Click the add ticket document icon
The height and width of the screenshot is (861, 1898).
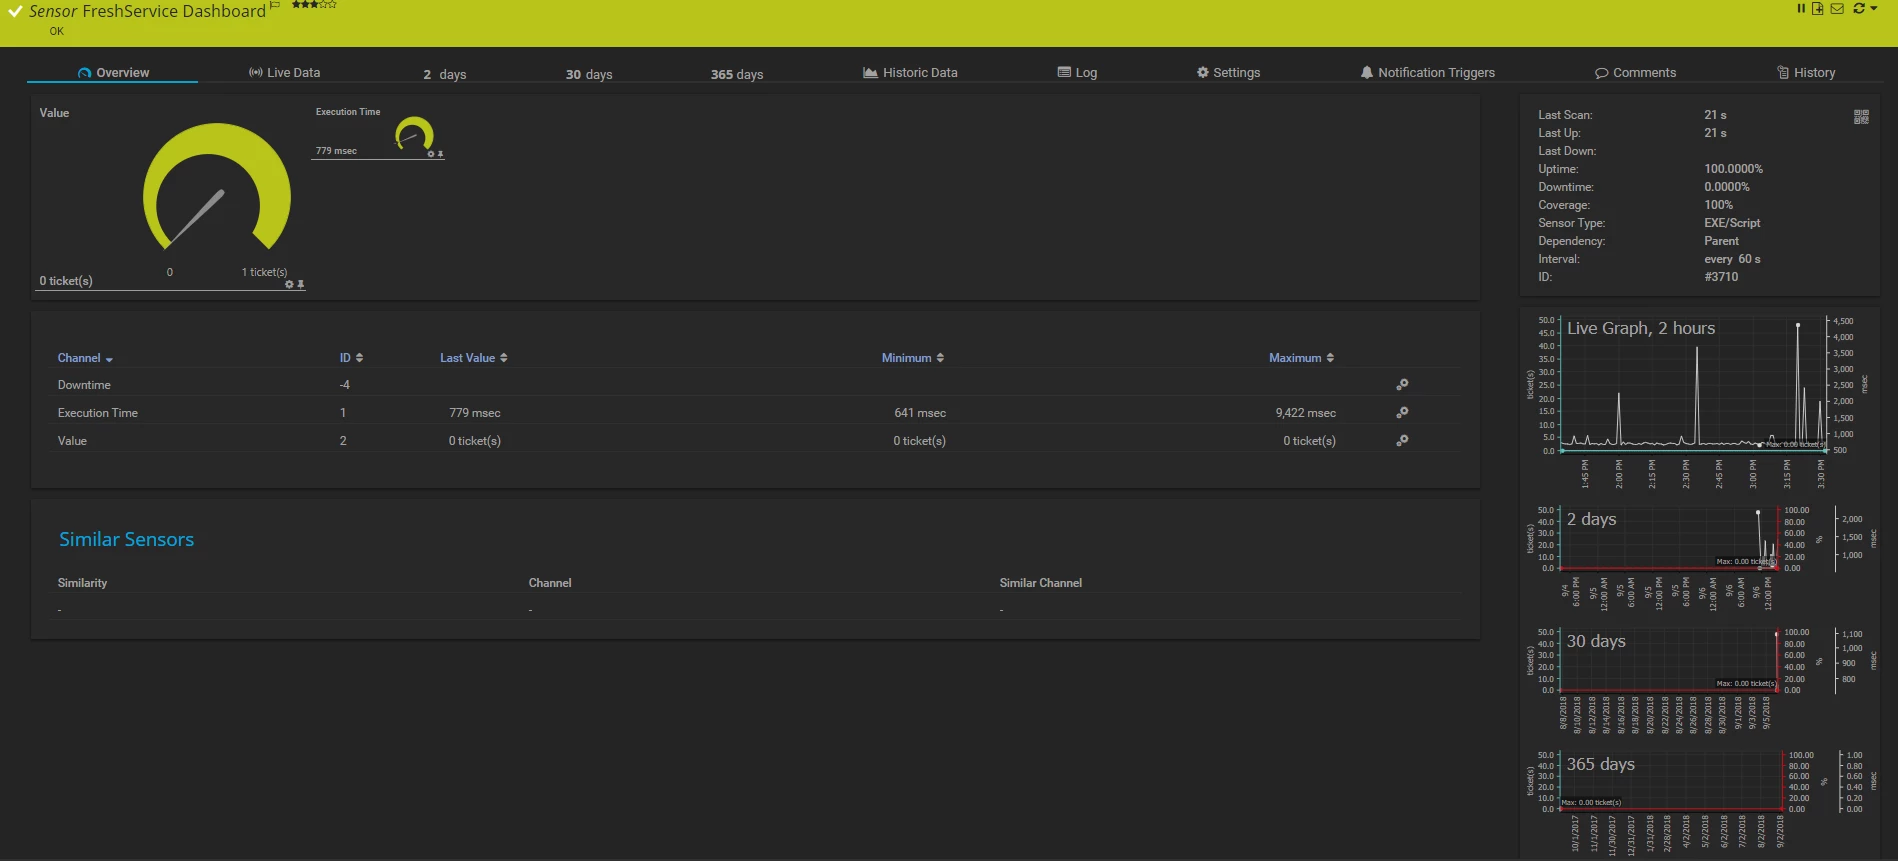pos(1817,8)
